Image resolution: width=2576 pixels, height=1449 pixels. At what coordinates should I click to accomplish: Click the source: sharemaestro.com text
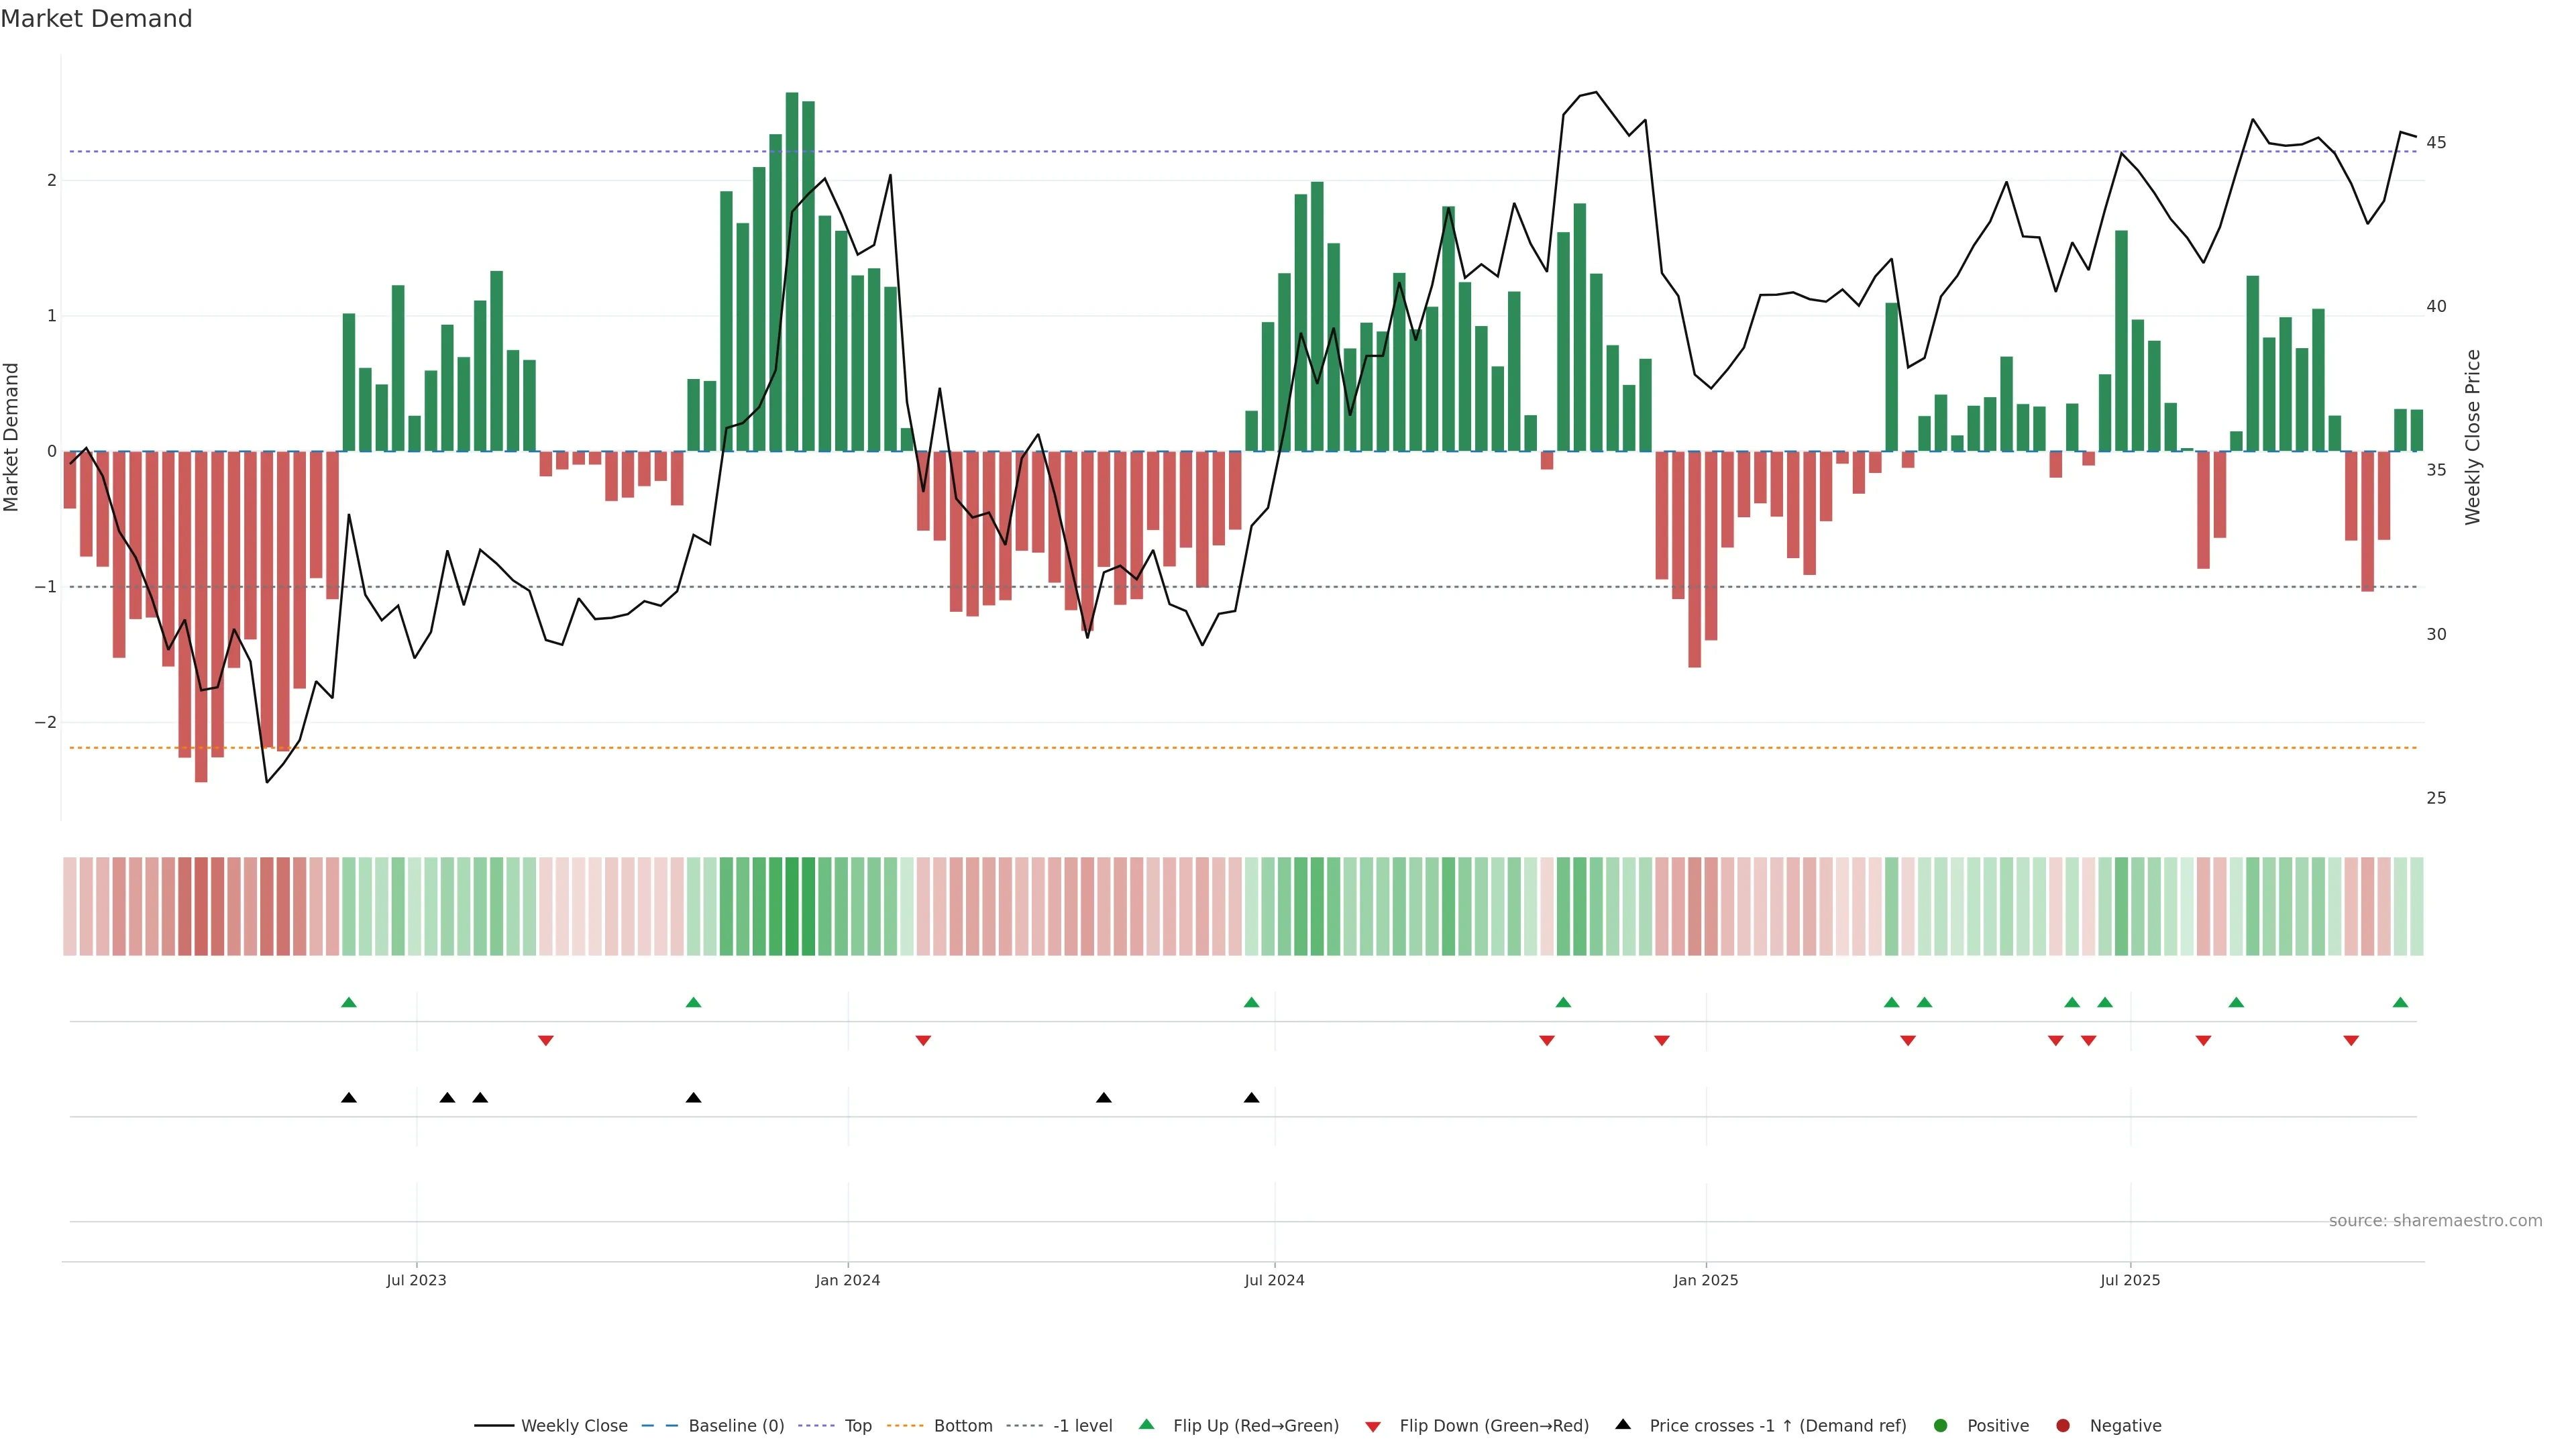(2435, 1221)
